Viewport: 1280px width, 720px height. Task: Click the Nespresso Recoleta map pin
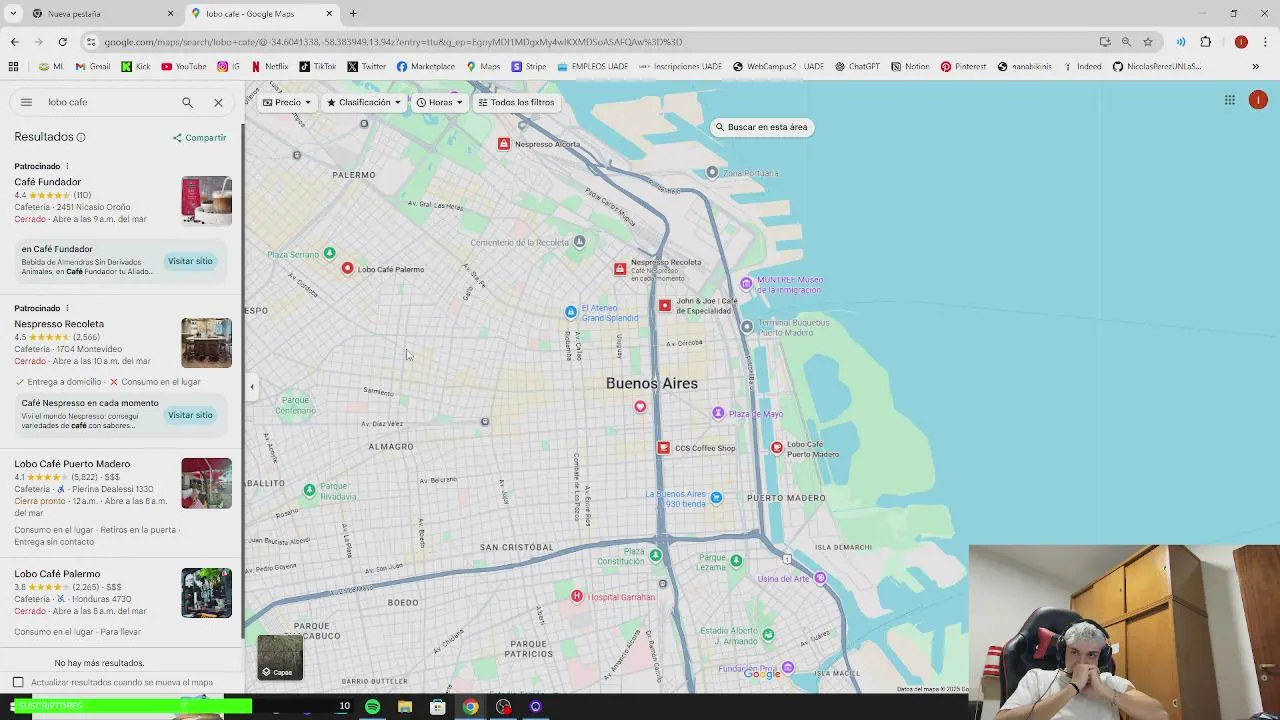620,268
